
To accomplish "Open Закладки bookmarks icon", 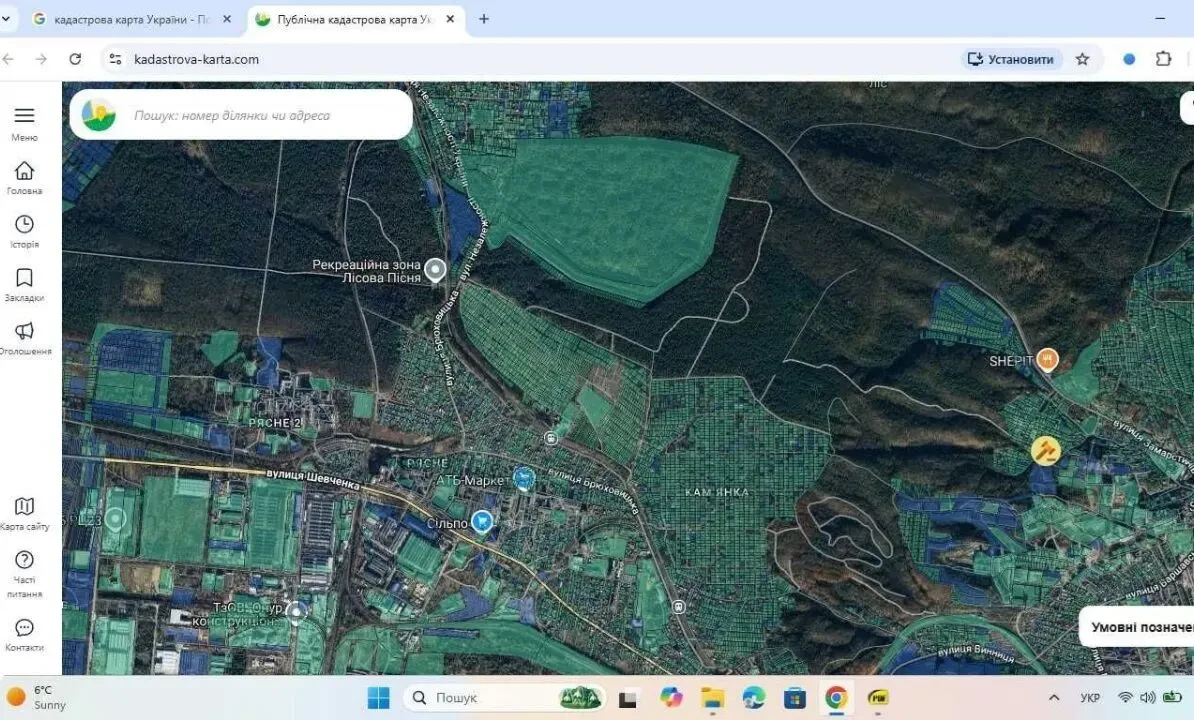I will [x=24, y=278].
